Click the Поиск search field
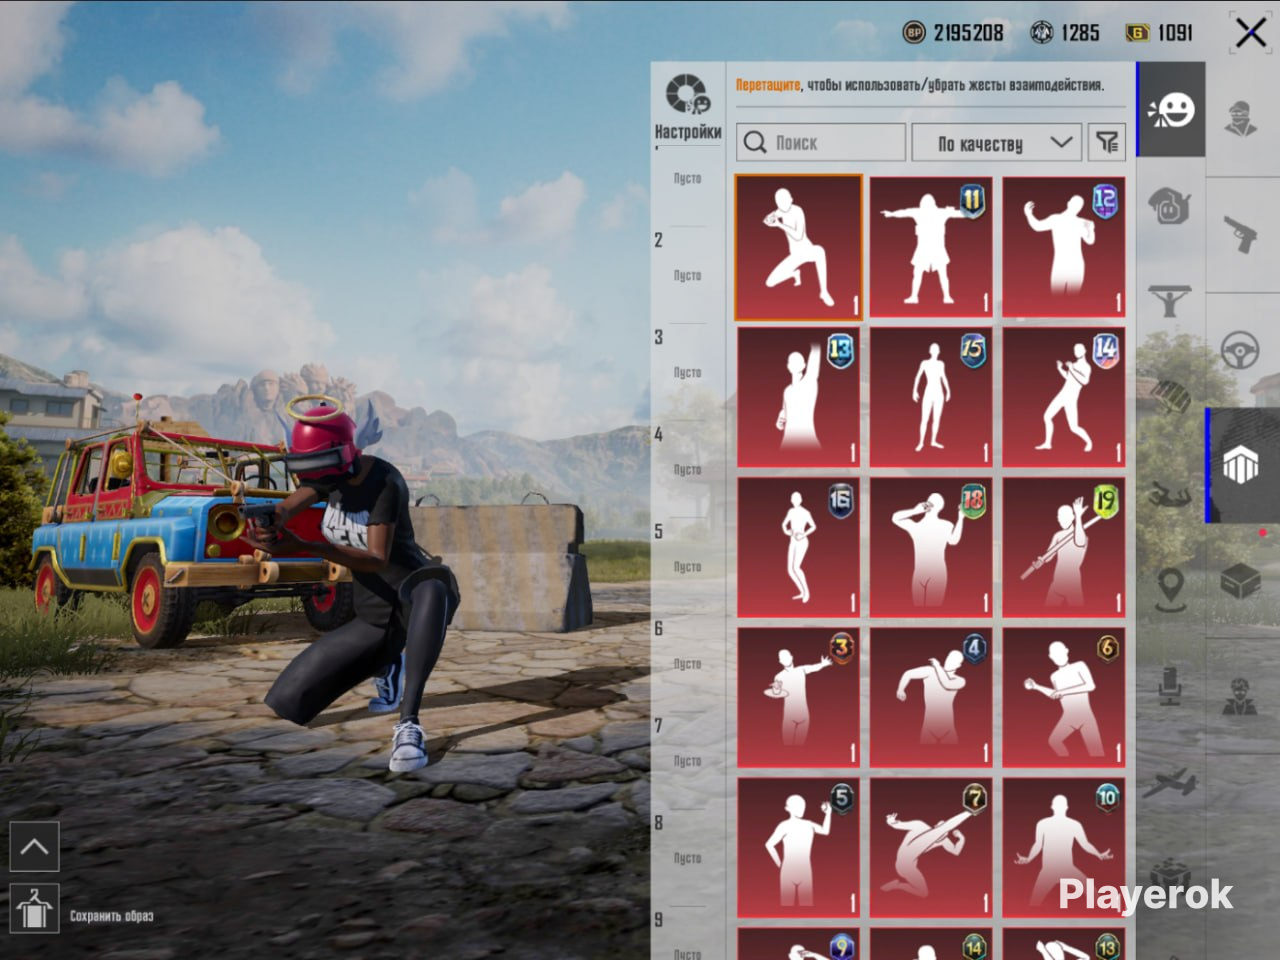This screenshot has width=1280, height=960. (821, 143)
